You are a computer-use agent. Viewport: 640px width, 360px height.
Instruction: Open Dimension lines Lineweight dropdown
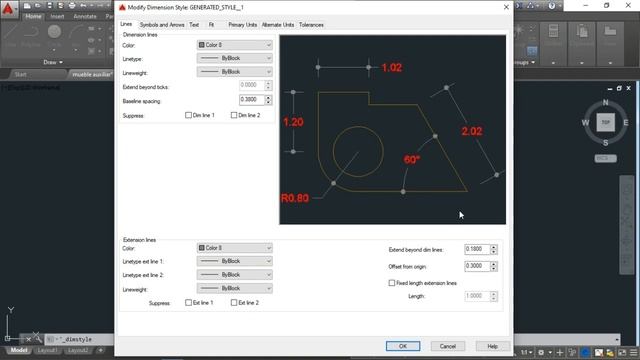235,72
